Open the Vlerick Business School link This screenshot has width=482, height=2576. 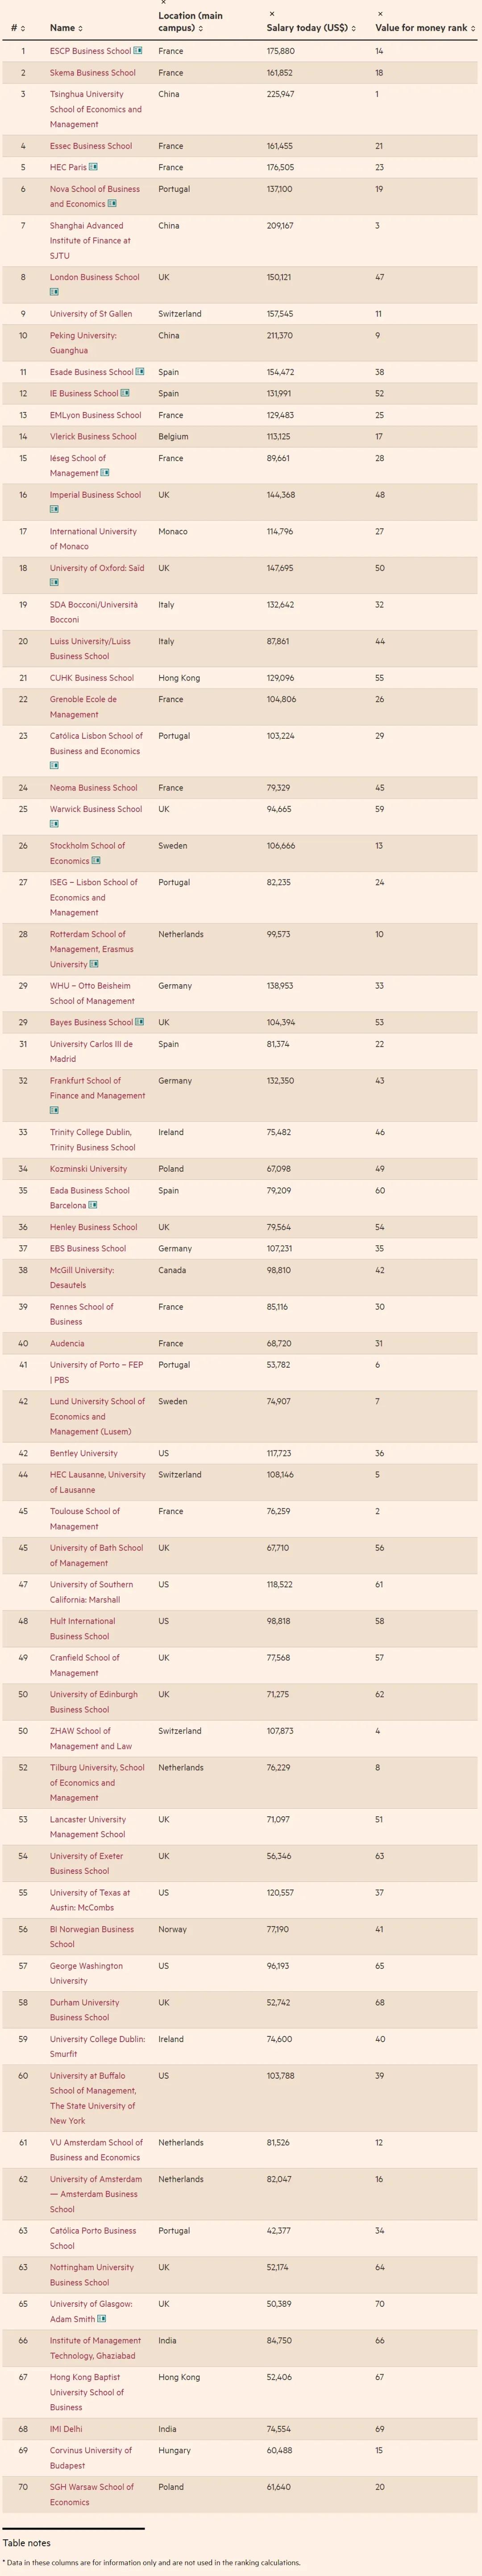pyautogui.click(x=93, y=436)
